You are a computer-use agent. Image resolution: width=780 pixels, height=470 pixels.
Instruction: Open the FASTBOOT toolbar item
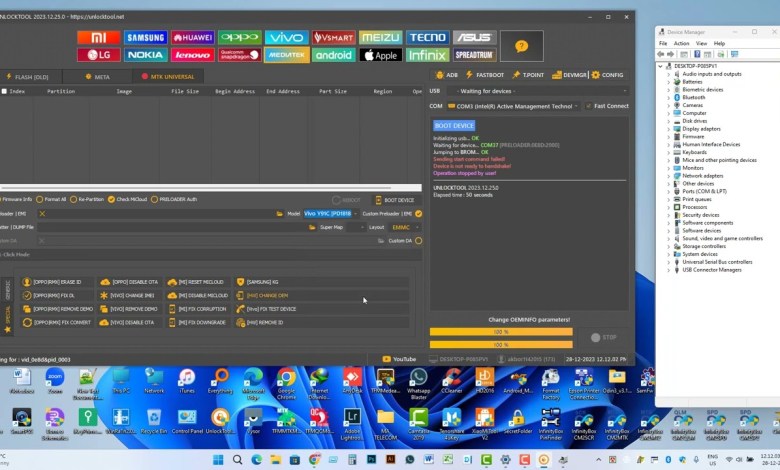(x=485, y=75)
